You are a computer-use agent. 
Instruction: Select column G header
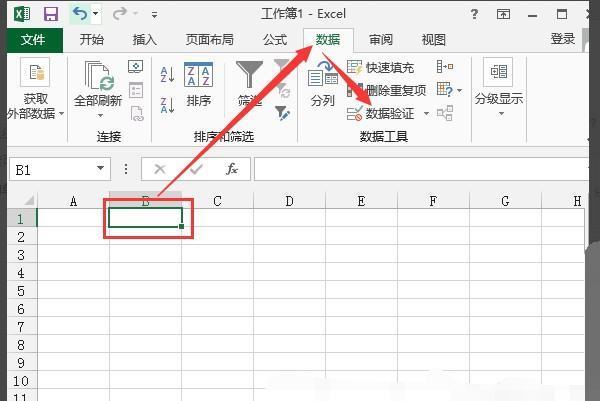pos(505,201)
